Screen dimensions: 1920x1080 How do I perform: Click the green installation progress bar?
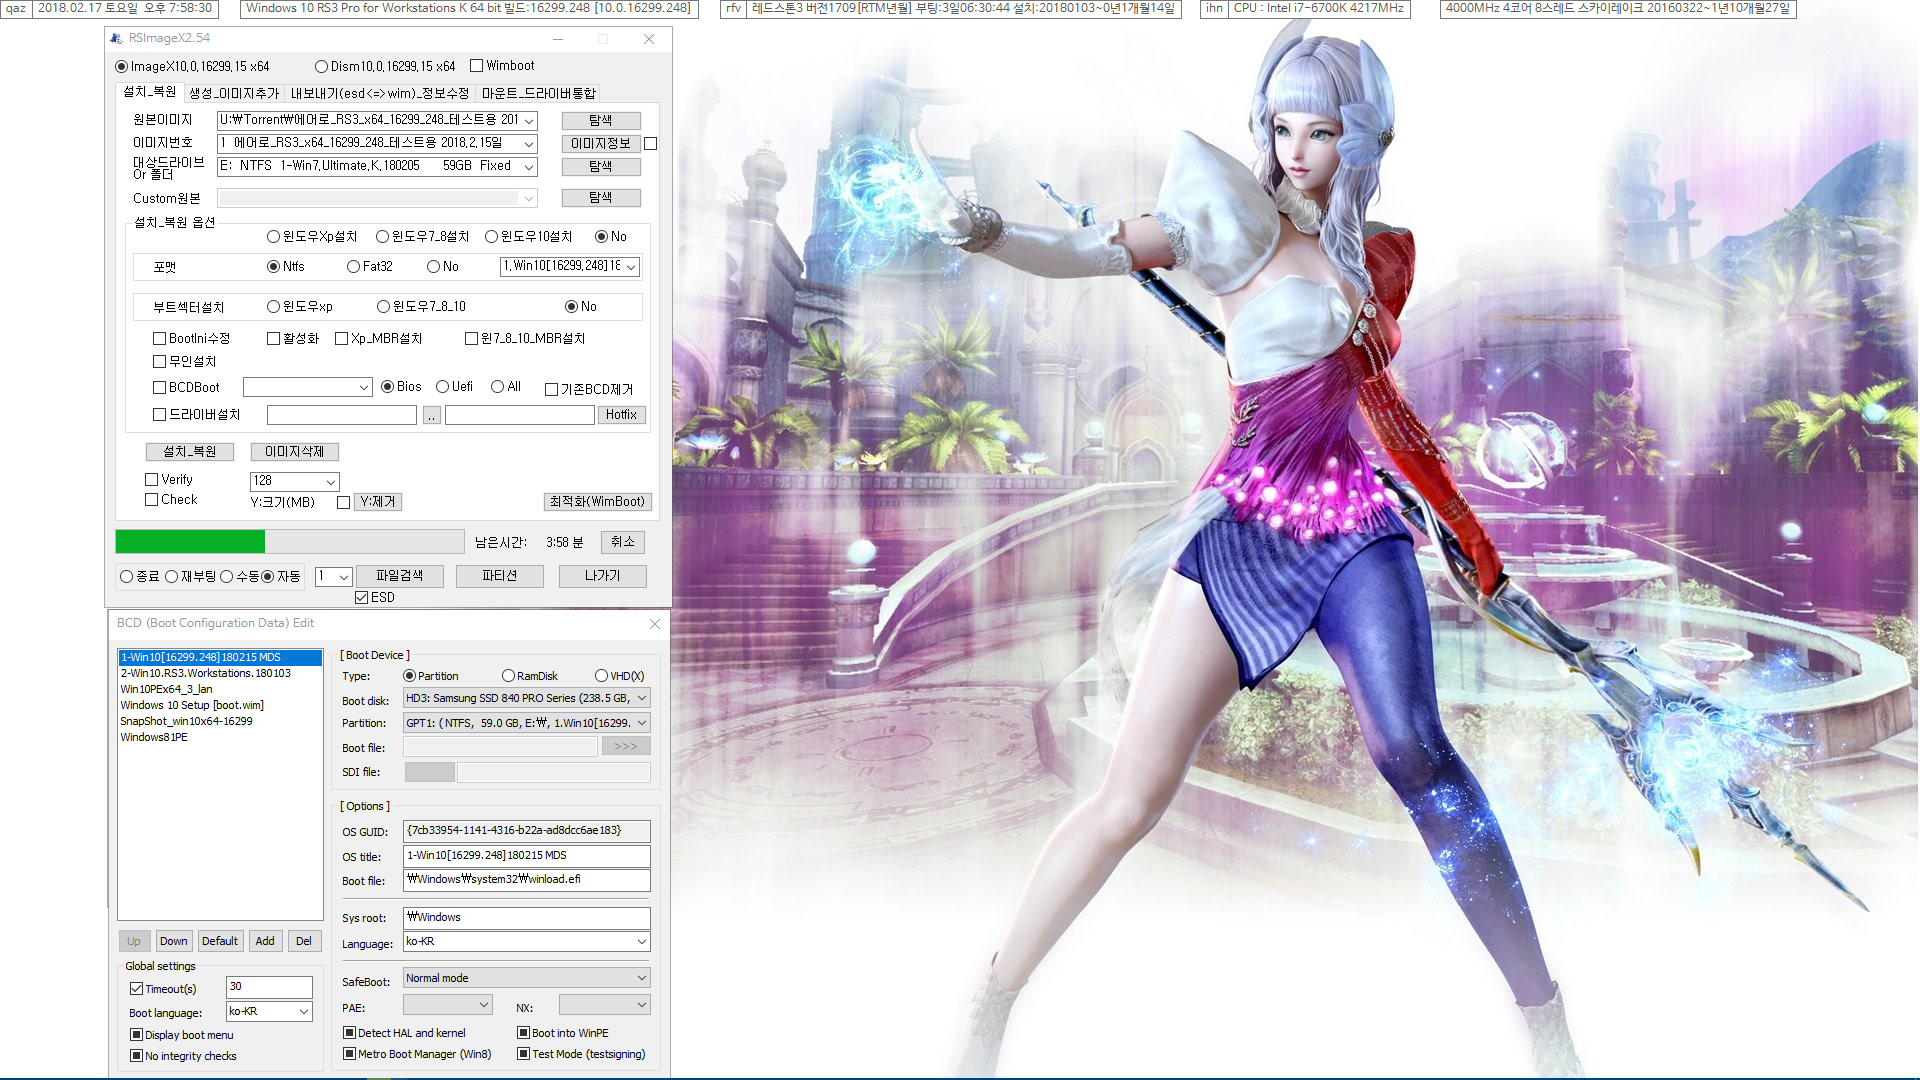point(190,542)
